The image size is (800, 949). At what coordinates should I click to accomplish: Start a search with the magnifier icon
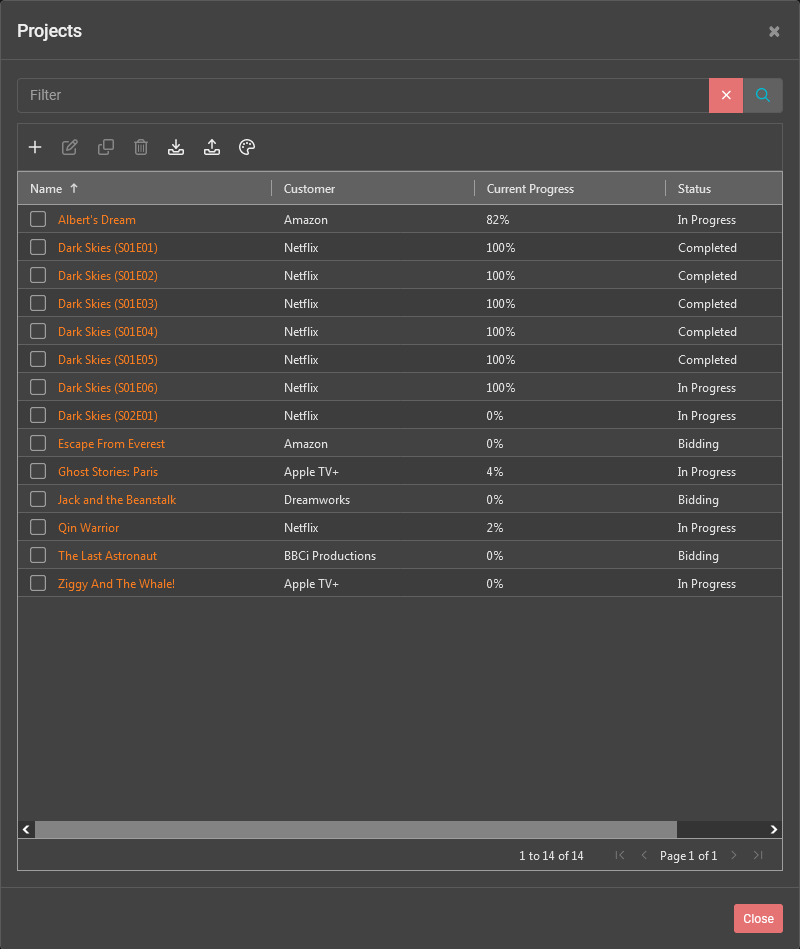pyautogui.click(x=762, y=95)
